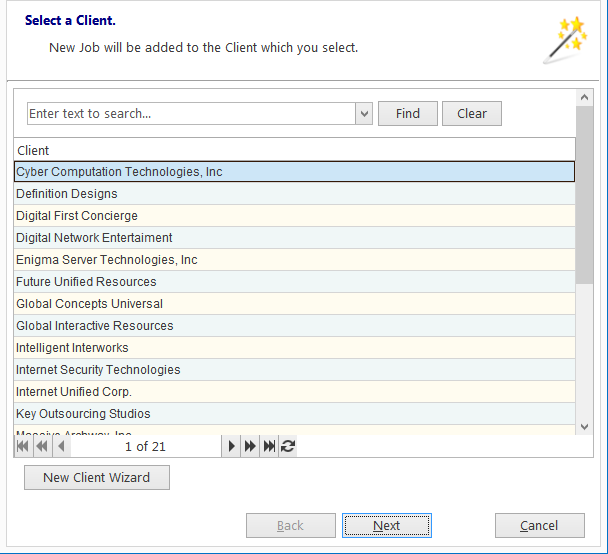Select Enigma Server Technologies, Inc
Viewport: 608px width, 554px height.
click(x=295, y=260)
